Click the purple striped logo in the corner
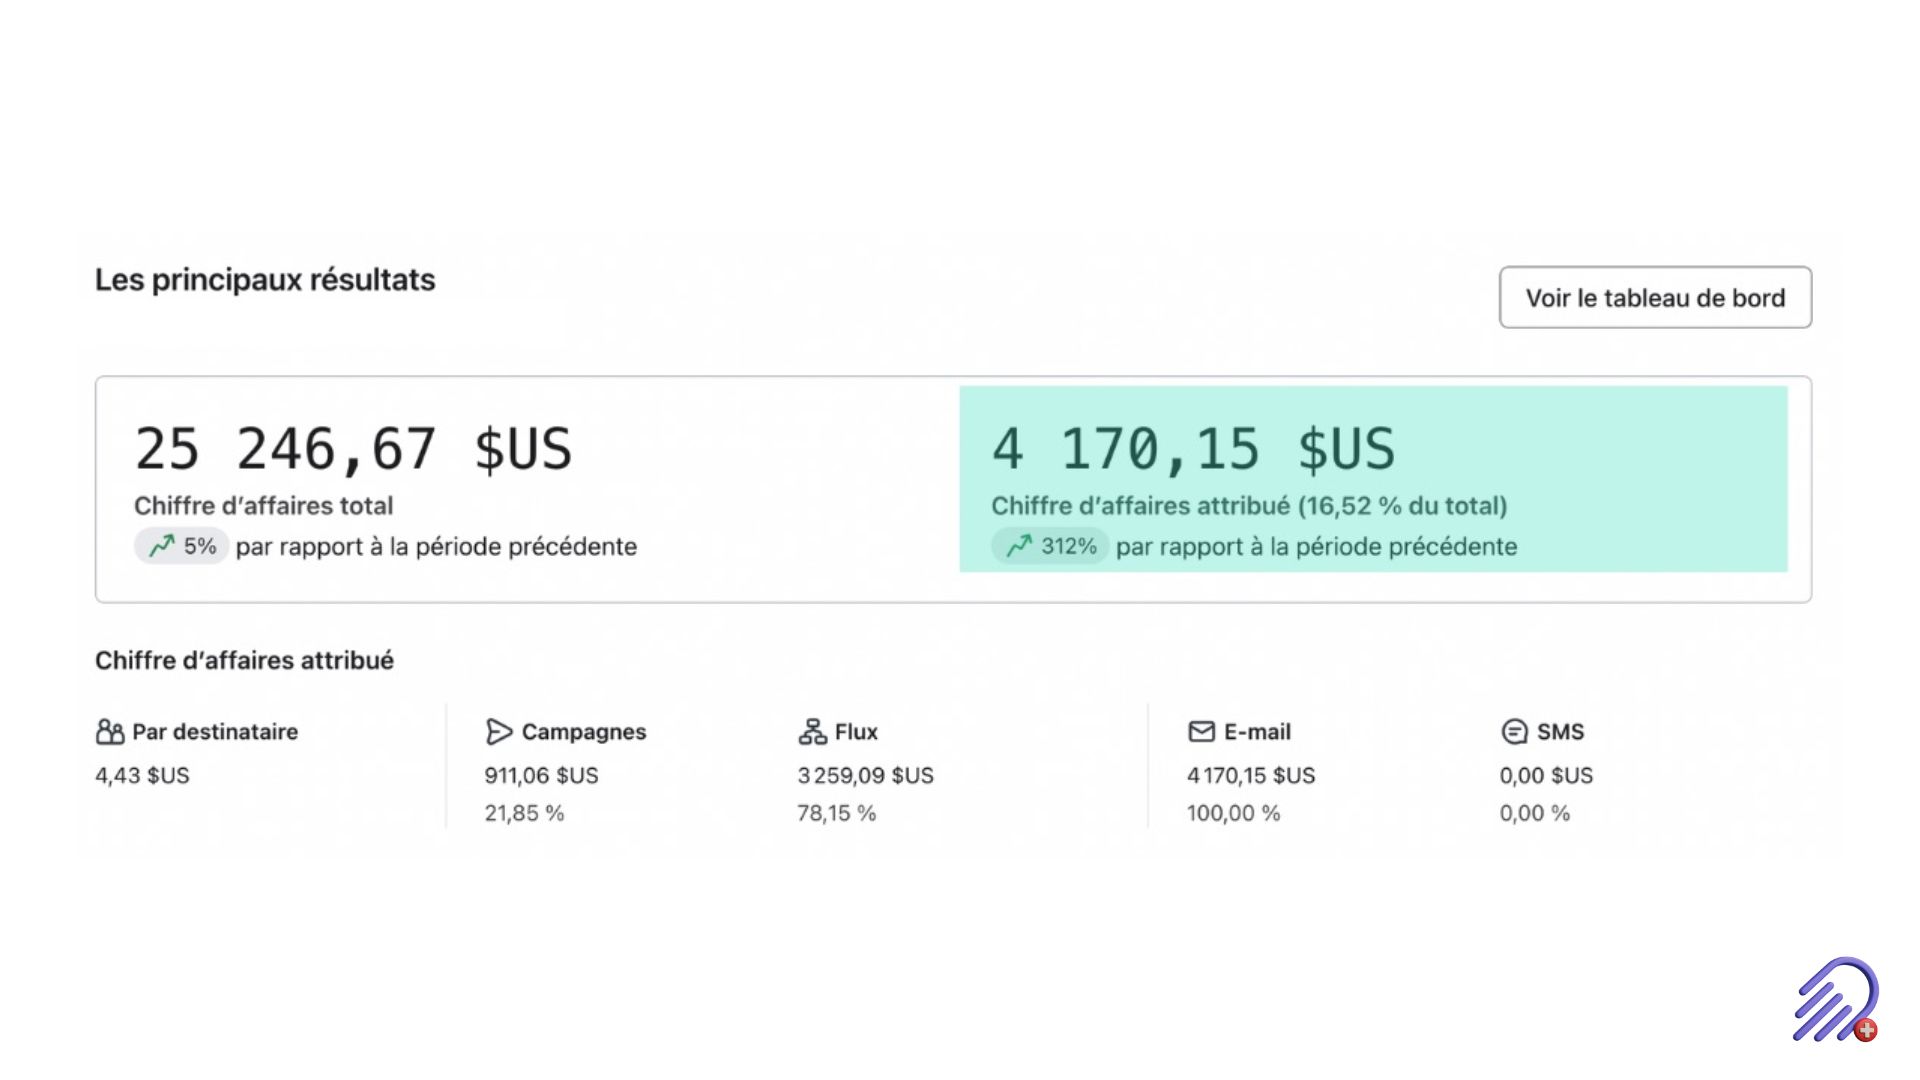The width and height of the screenshot is (1920, 1080). (x=1836, y=1000)
